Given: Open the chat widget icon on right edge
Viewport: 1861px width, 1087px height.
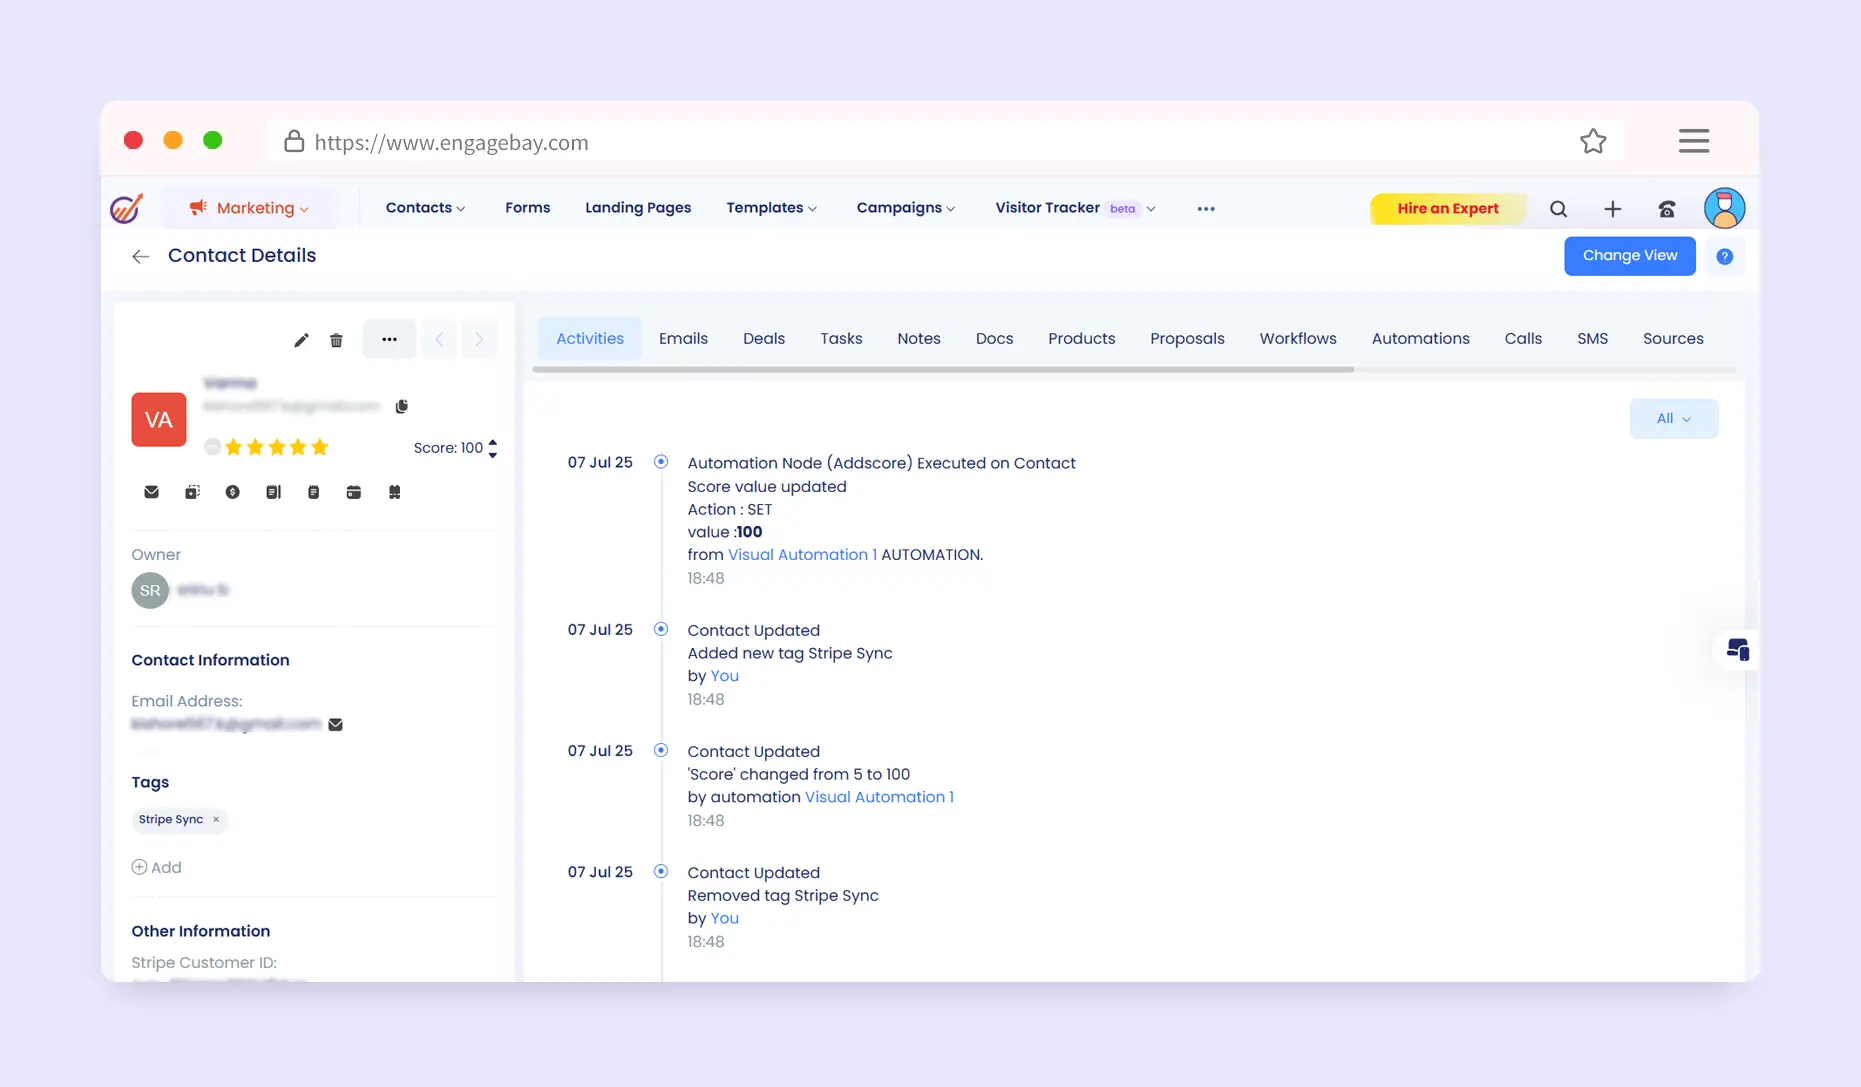Looking at the screenshot, I should [x=1737, y=650].
